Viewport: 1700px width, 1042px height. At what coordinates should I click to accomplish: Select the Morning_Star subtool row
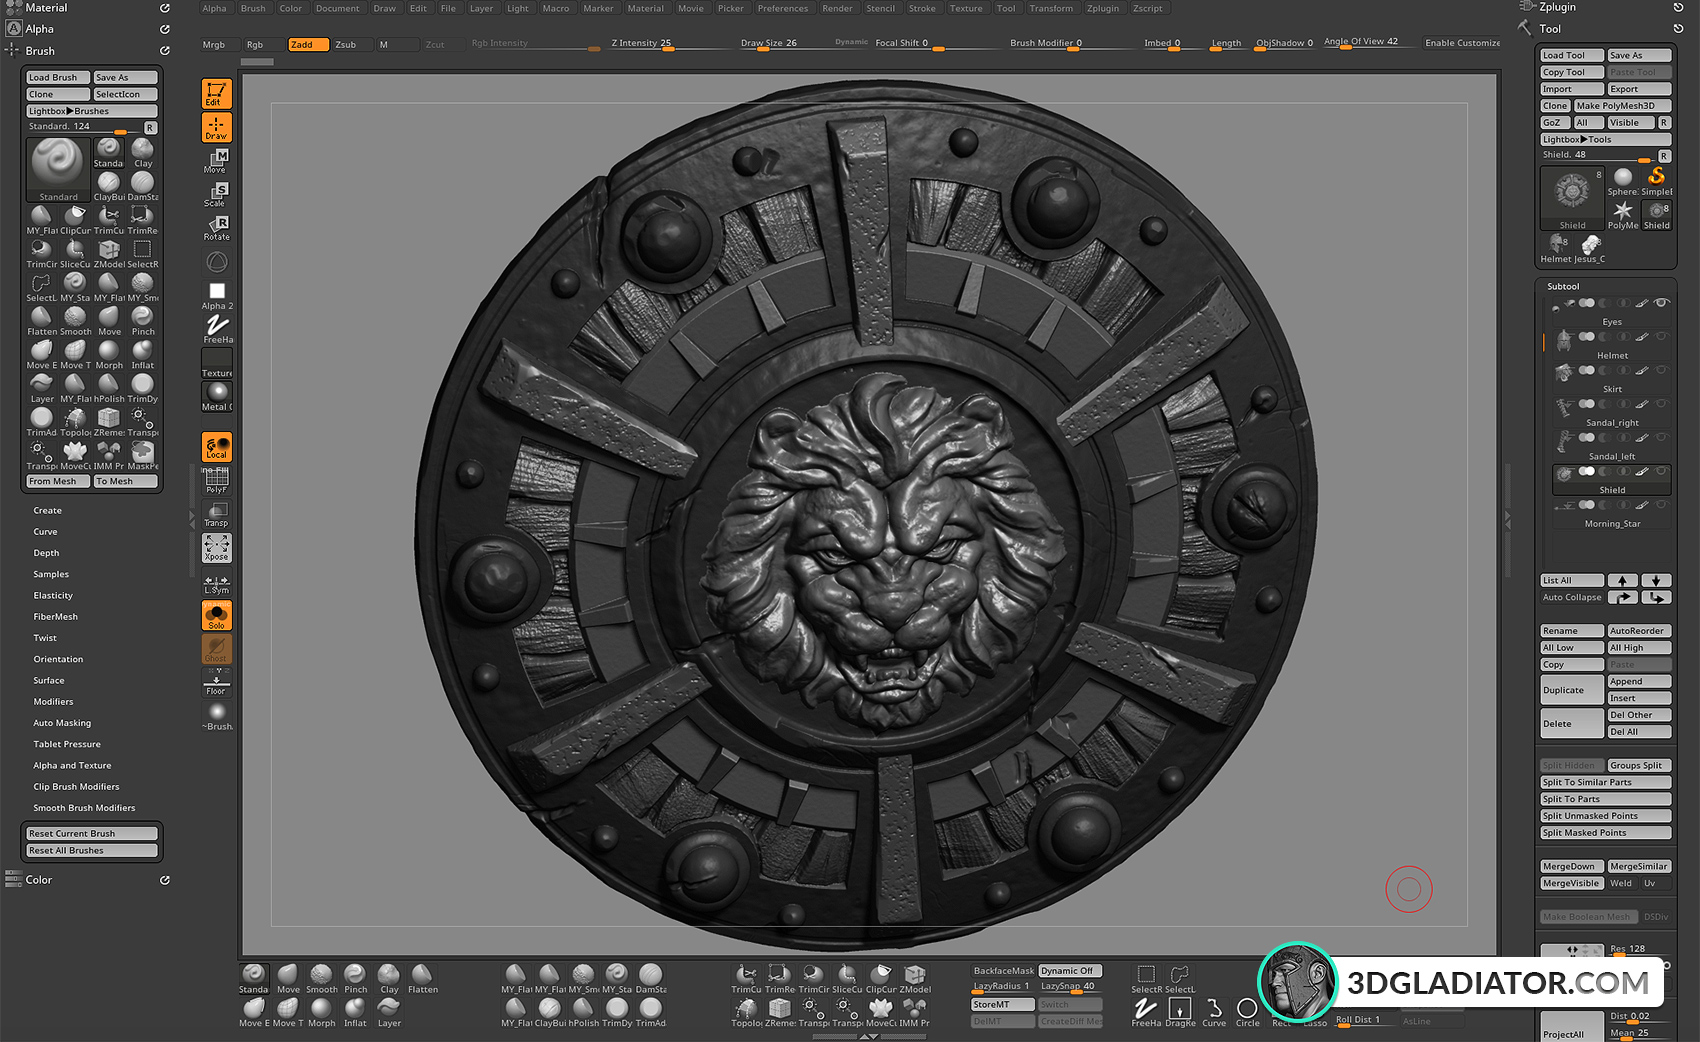coord(1611,512)
